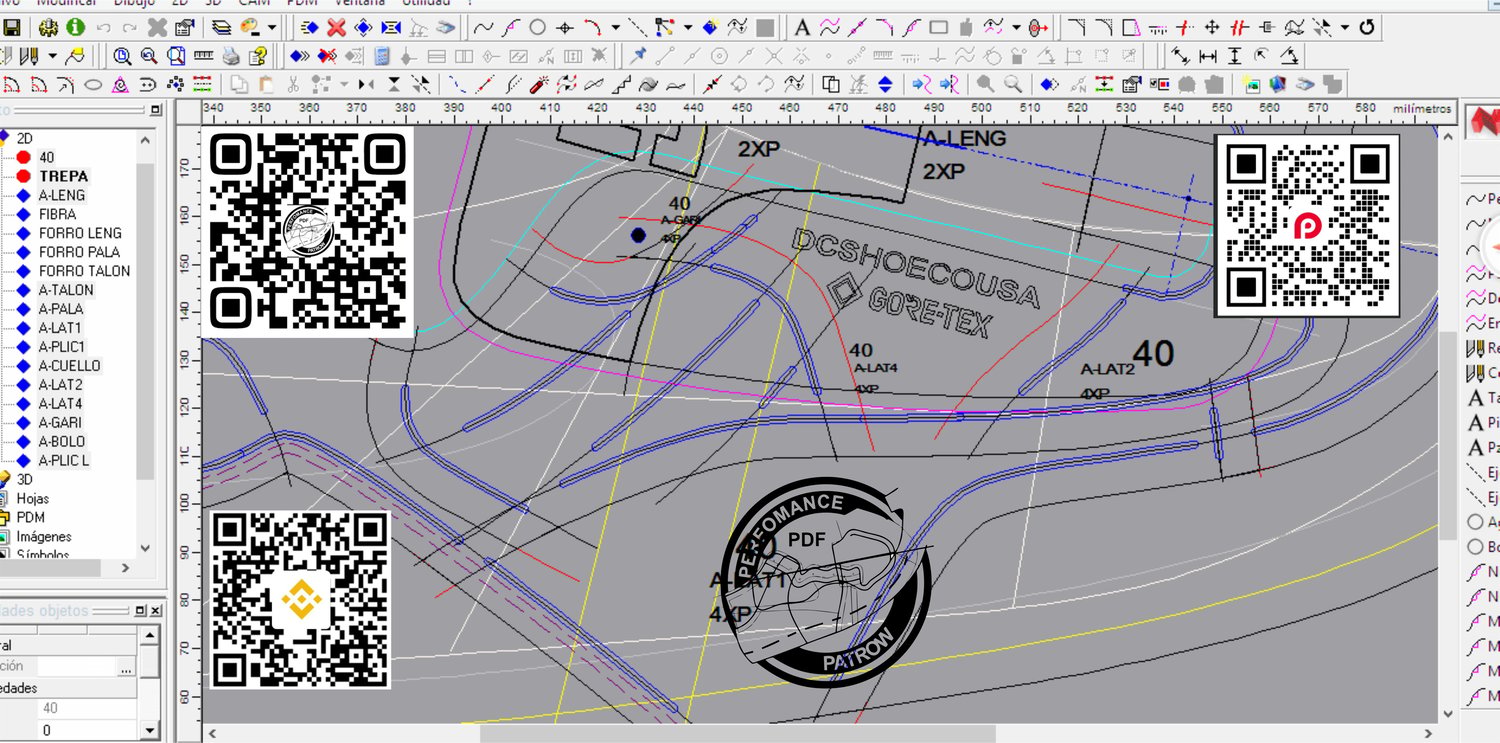1500x743 pixels.
Task: Select the A-LAT1 layer in the tree
Action: [x=60, y=328]
